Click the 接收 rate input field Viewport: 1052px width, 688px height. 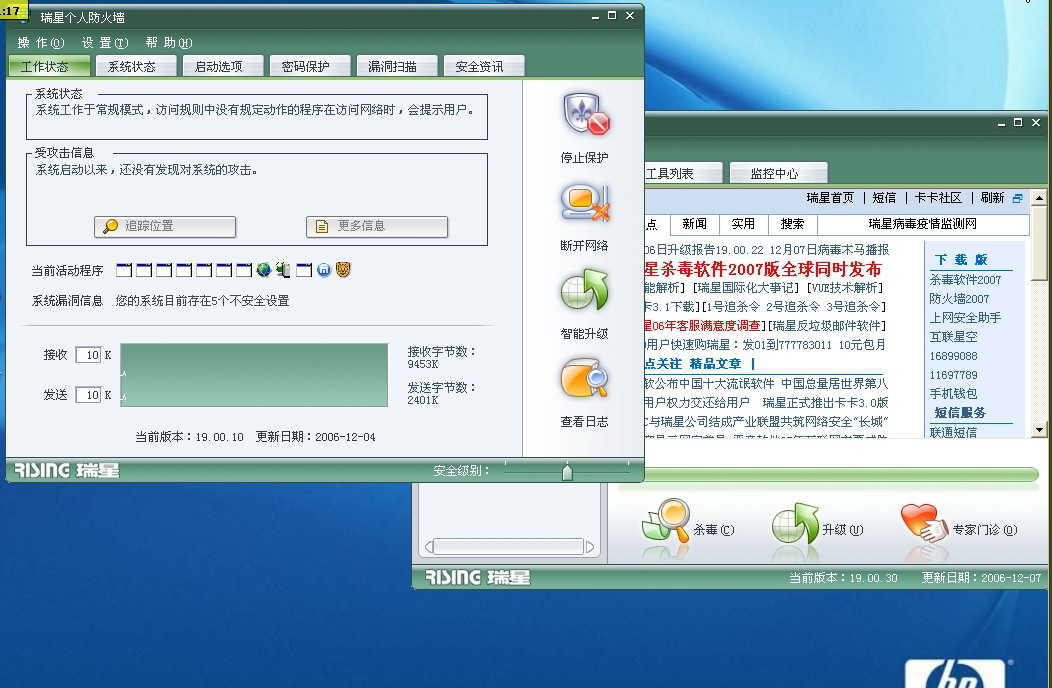point(88,354)
